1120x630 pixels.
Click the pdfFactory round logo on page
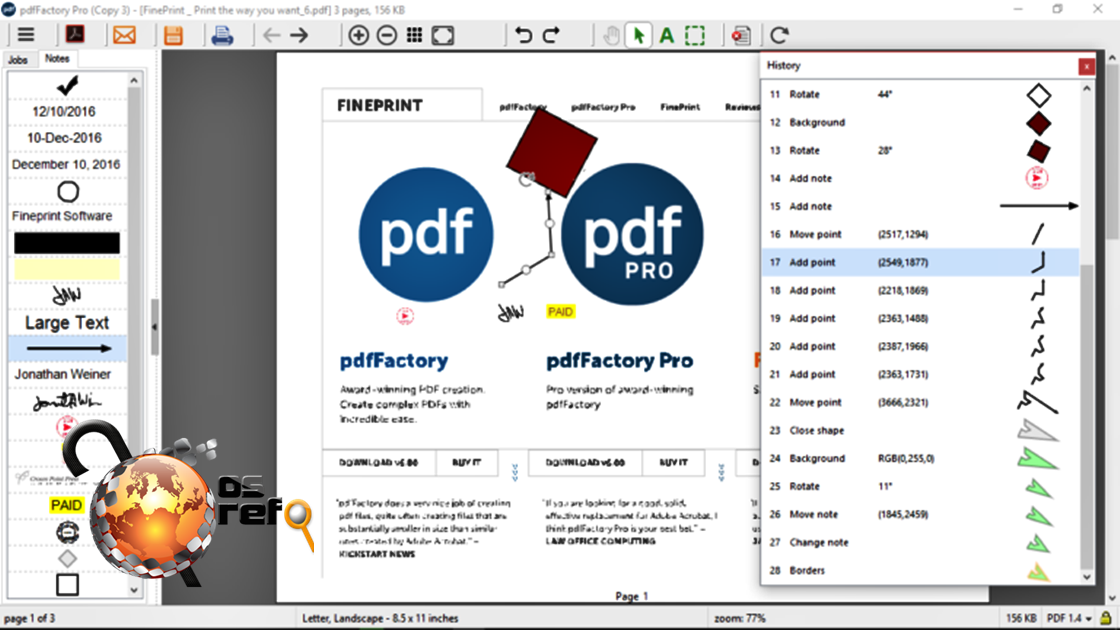coord(426,235)
